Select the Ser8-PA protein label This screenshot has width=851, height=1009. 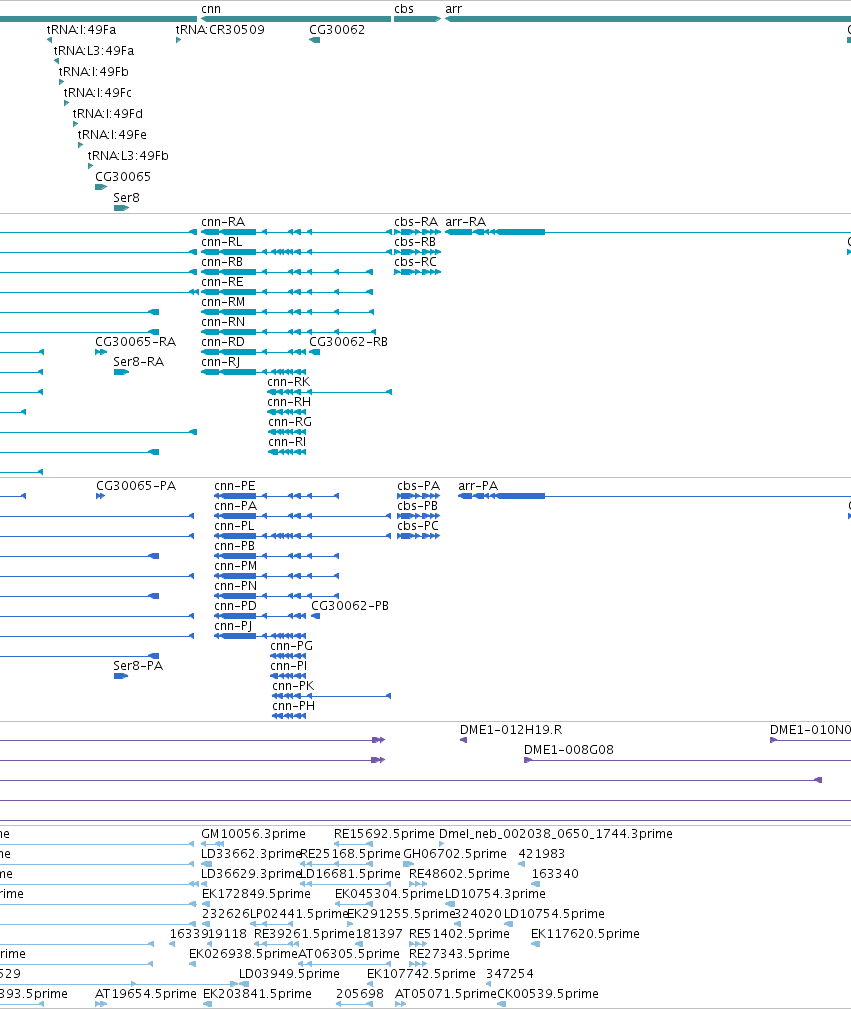pos(138,666)
